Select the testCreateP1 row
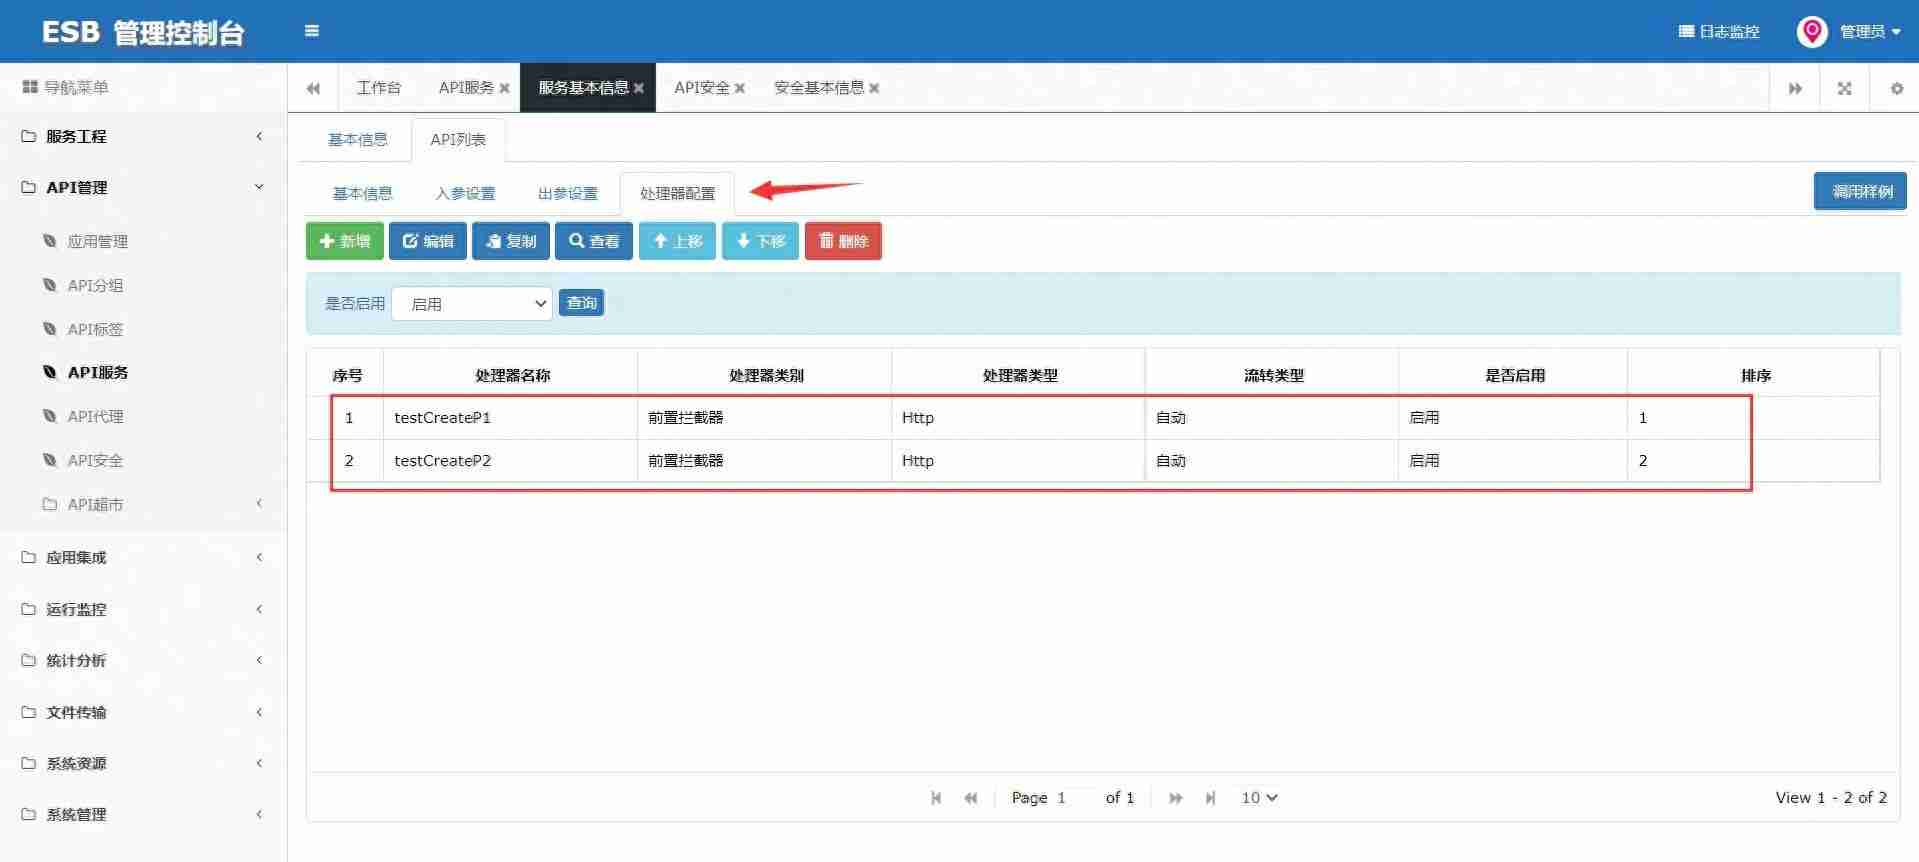 coord(1093,418)
